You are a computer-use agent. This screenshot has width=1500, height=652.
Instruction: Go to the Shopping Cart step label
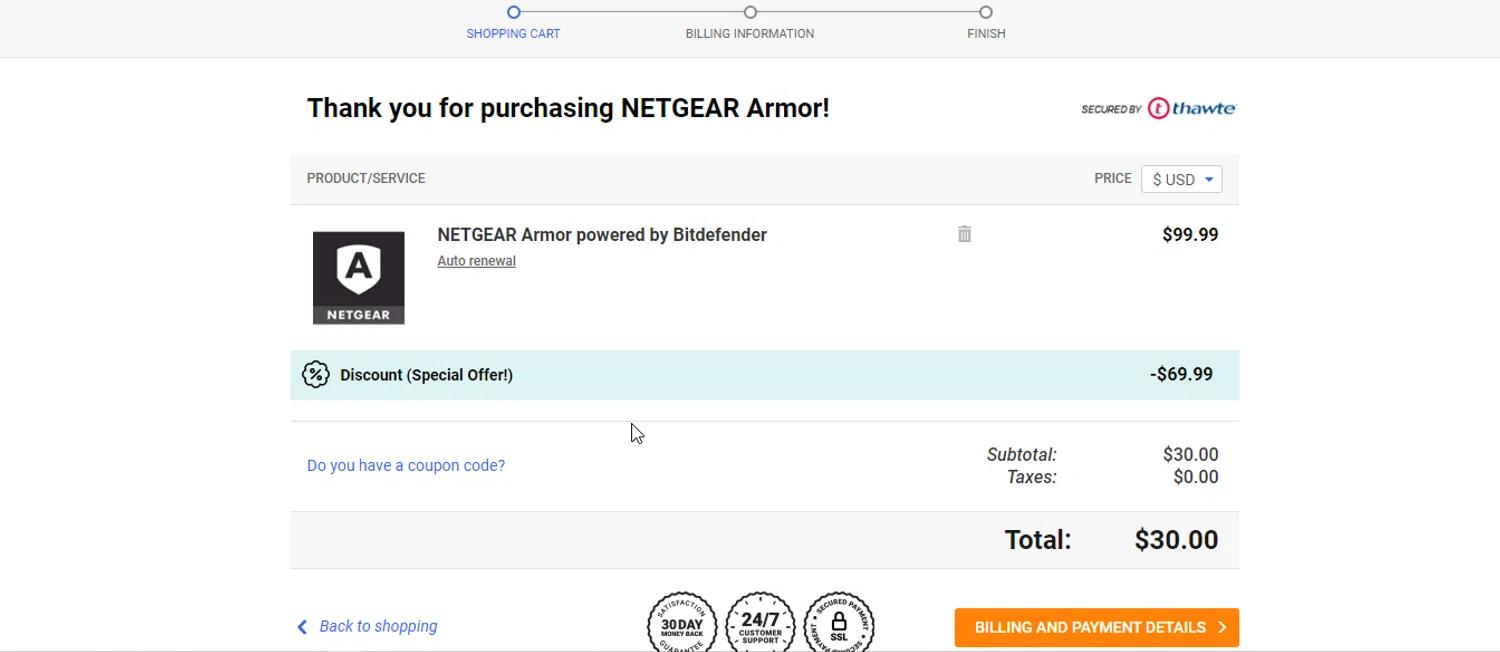[513, 34]
